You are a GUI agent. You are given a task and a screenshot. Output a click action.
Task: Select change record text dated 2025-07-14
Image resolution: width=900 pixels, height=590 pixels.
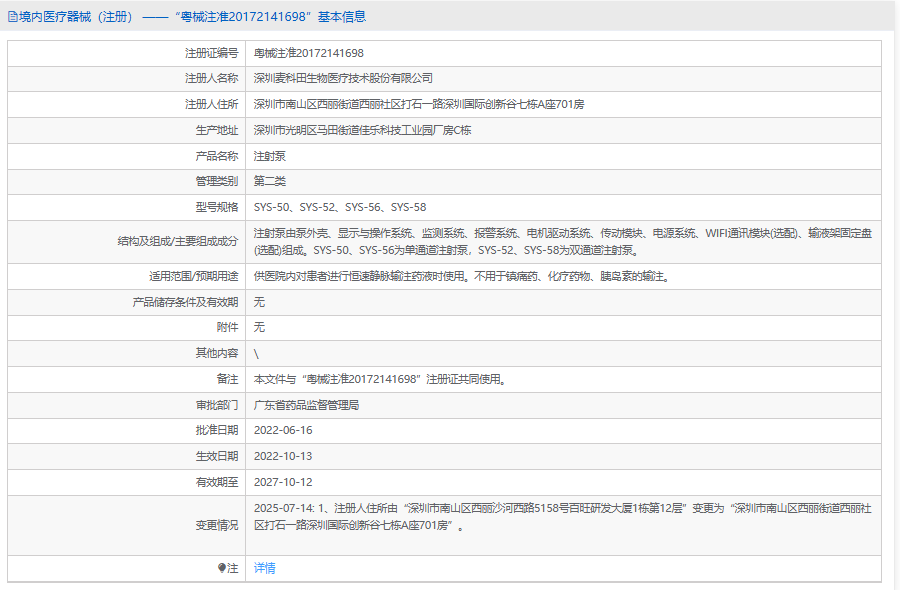click(562, 517)
